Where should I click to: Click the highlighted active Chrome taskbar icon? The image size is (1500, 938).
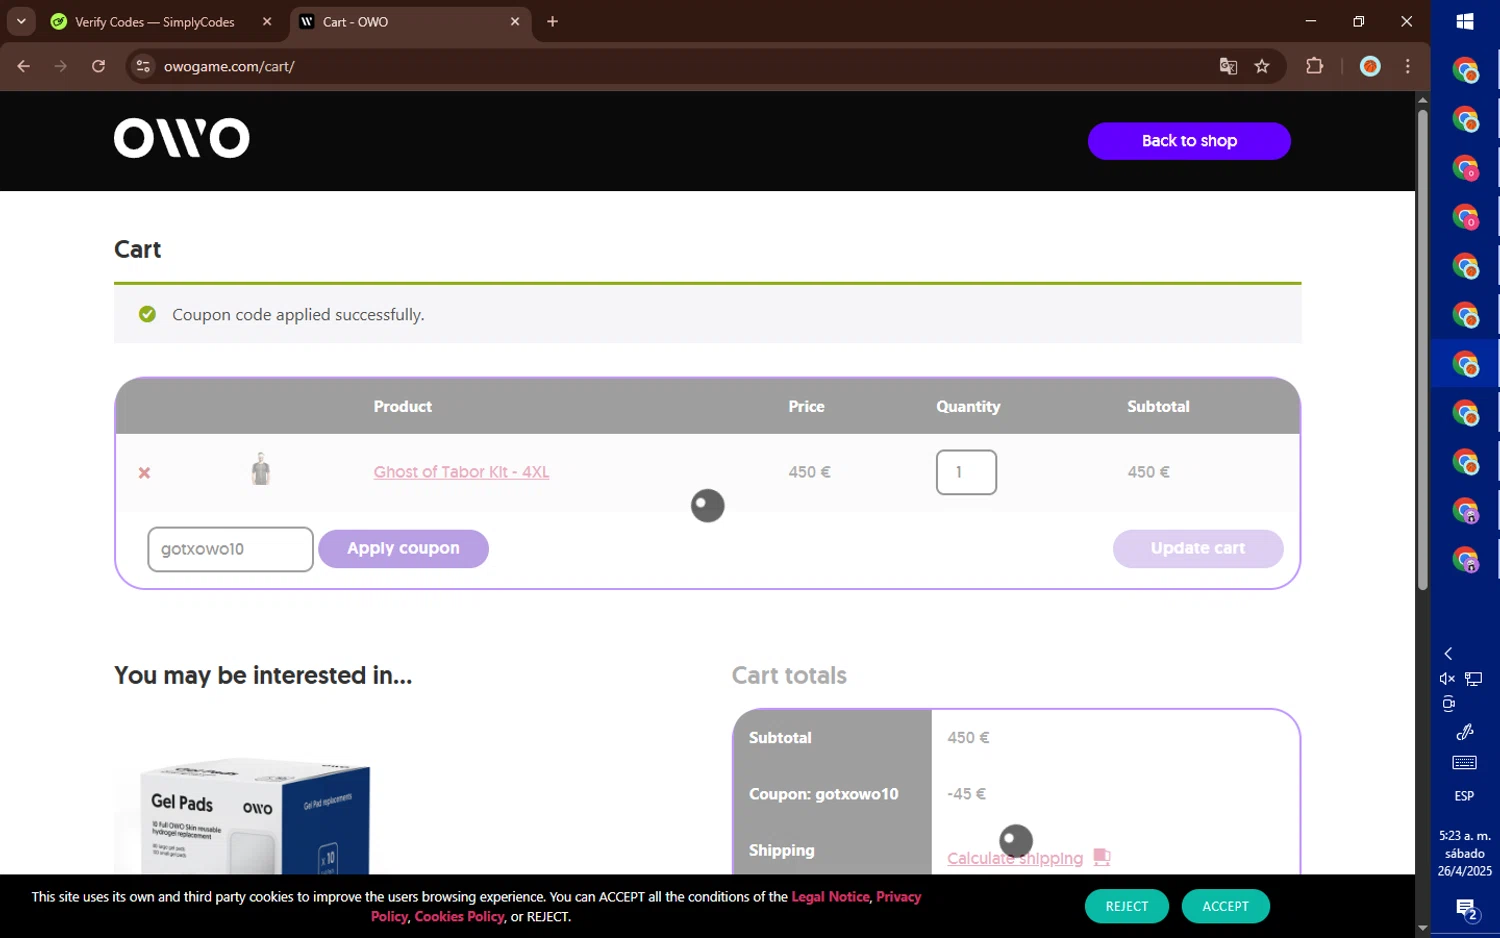coord(1465,364)
